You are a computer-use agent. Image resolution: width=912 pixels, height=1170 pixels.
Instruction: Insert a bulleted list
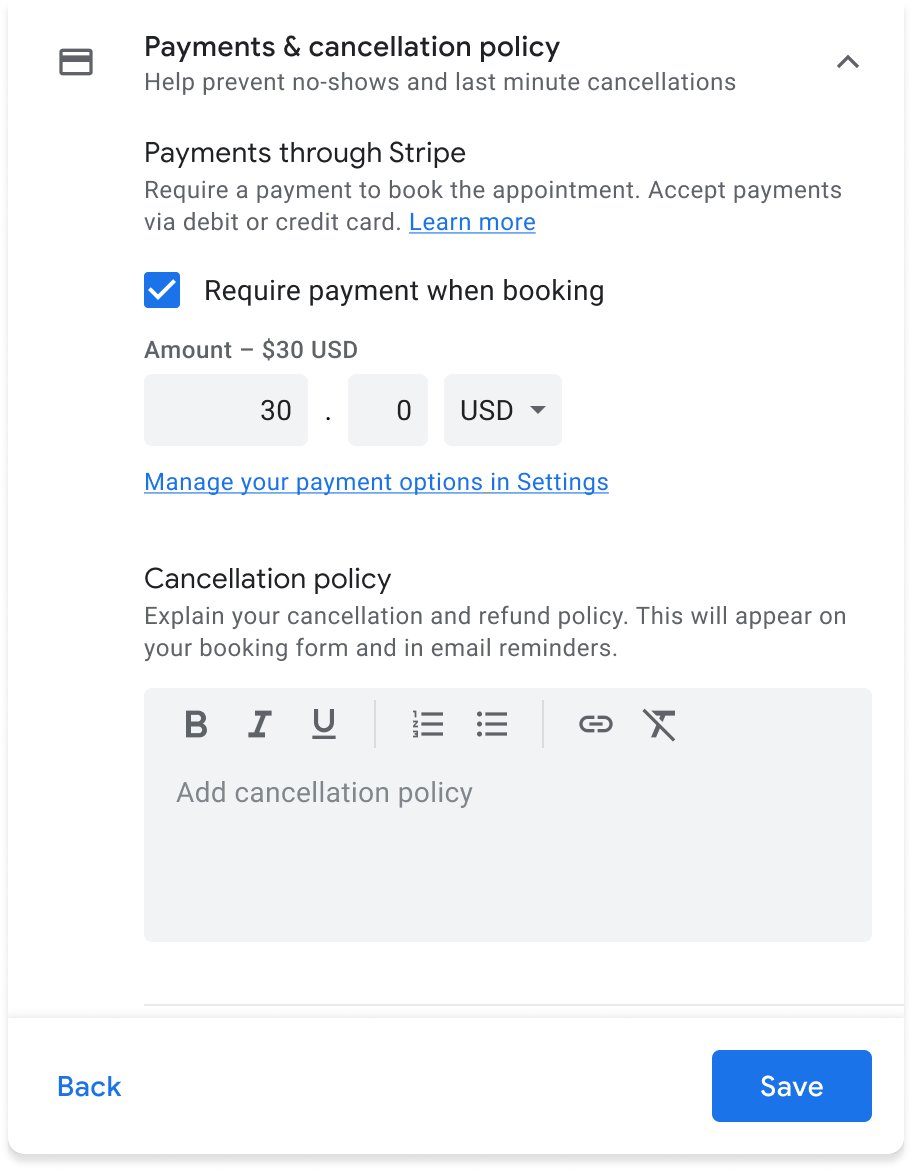tap(492, 724)
